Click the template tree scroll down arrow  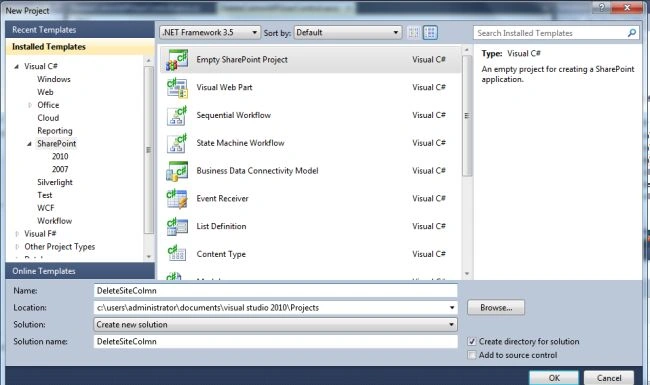tap(148, 257)
